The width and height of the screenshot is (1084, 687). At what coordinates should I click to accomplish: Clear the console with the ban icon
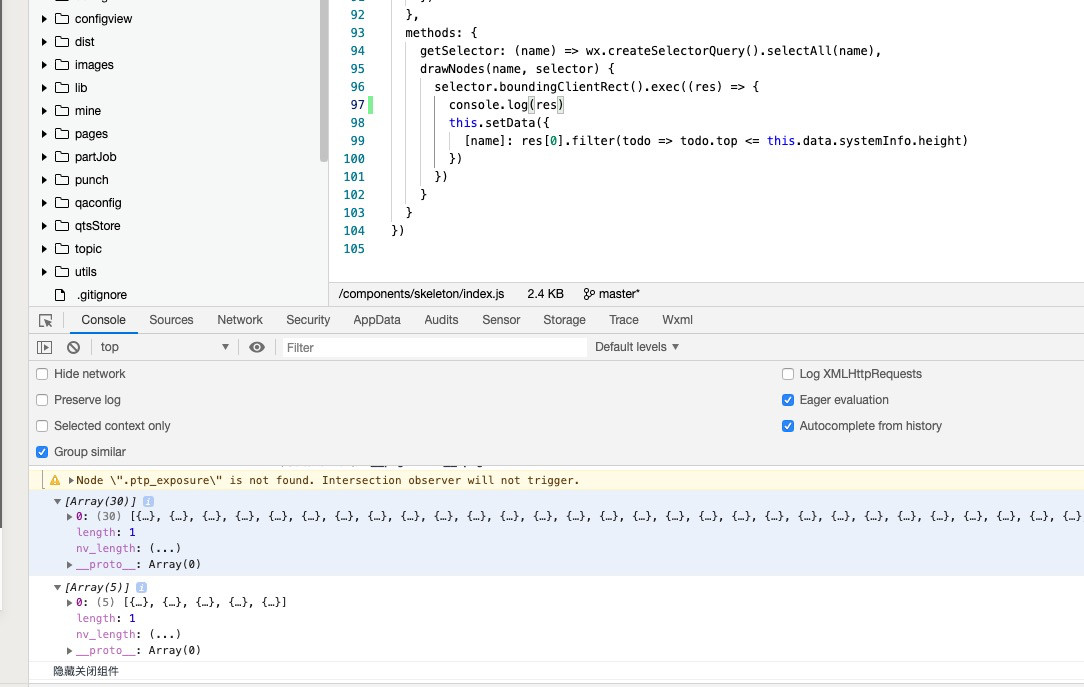click(73, 347)
